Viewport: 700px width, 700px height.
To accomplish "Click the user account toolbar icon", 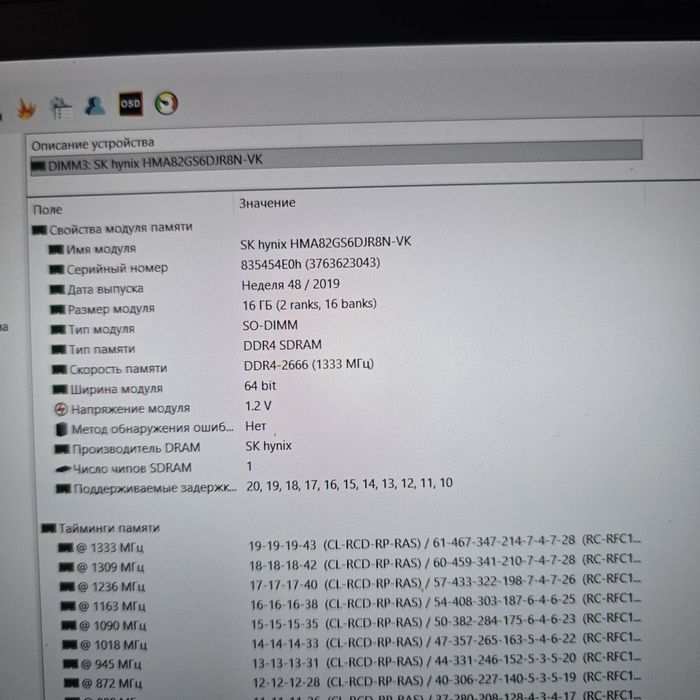I will (95, 106).
